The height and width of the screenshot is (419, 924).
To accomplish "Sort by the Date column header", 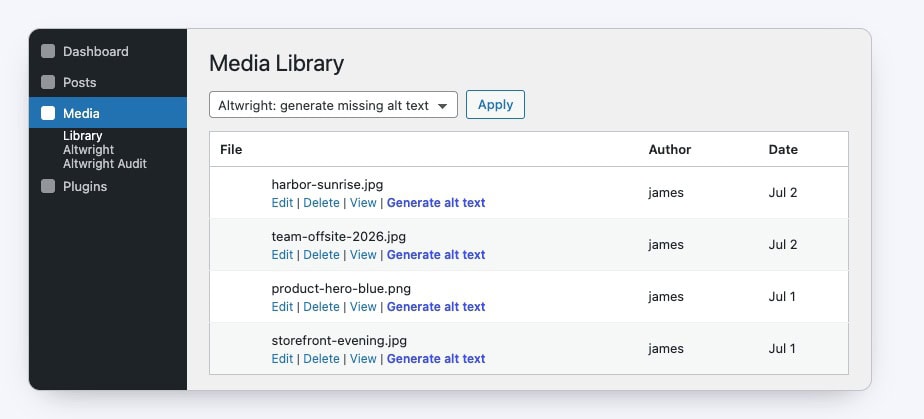I will [x=783, y=150].
